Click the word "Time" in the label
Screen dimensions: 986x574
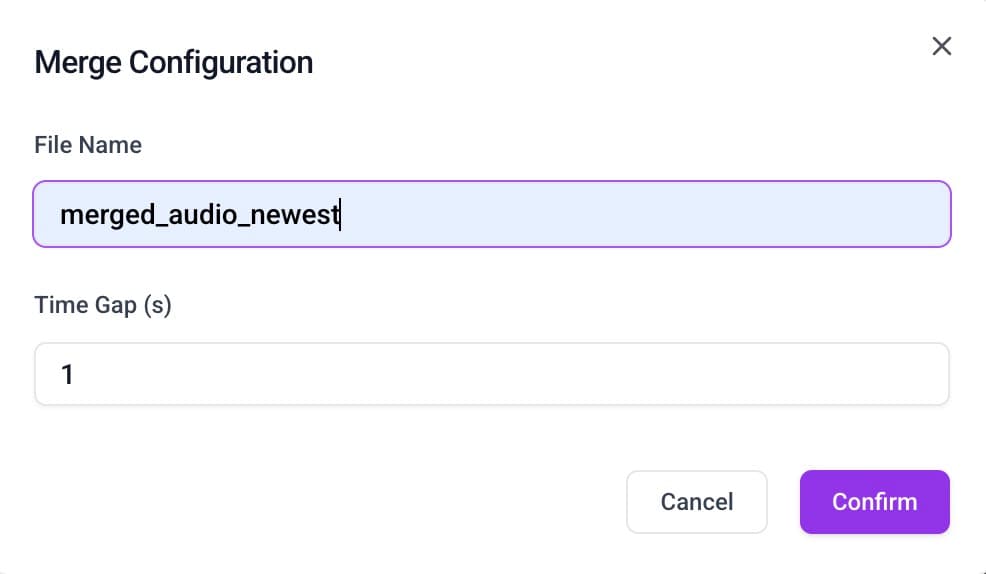(x=60, y=305)
